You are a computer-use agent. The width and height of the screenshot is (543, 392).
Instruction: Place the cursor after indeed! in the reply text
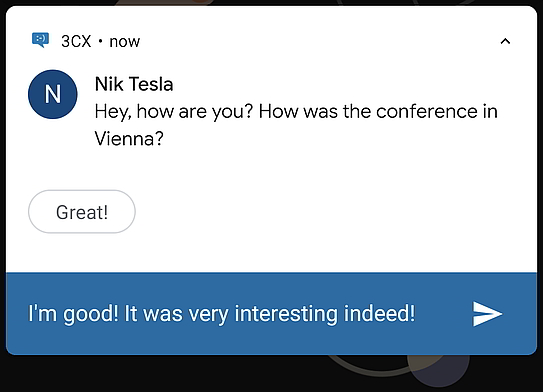(416, 314)
